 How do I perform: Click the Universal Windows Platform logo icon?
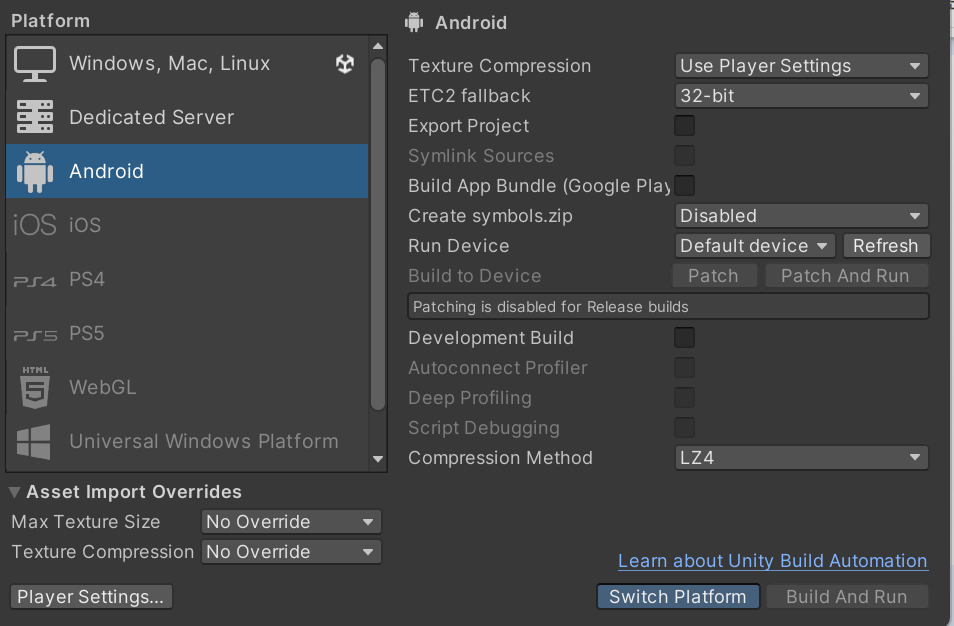point(34,442)
